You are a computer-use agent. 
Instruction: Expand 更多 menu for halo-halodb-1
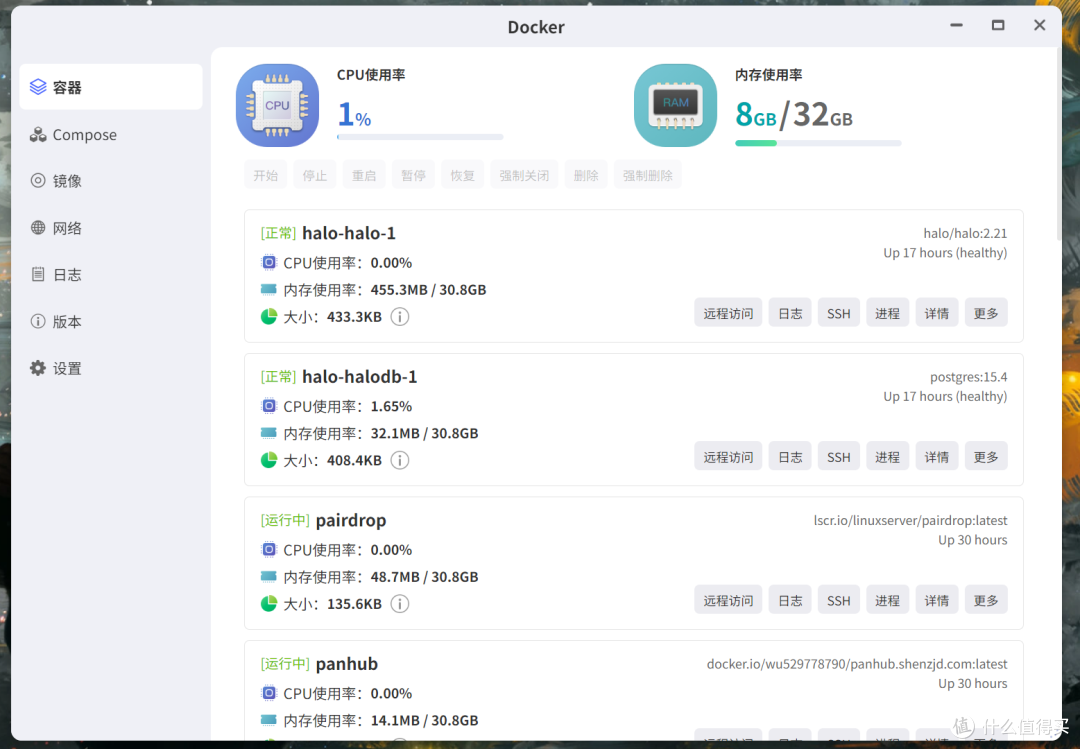pos(986,456)
